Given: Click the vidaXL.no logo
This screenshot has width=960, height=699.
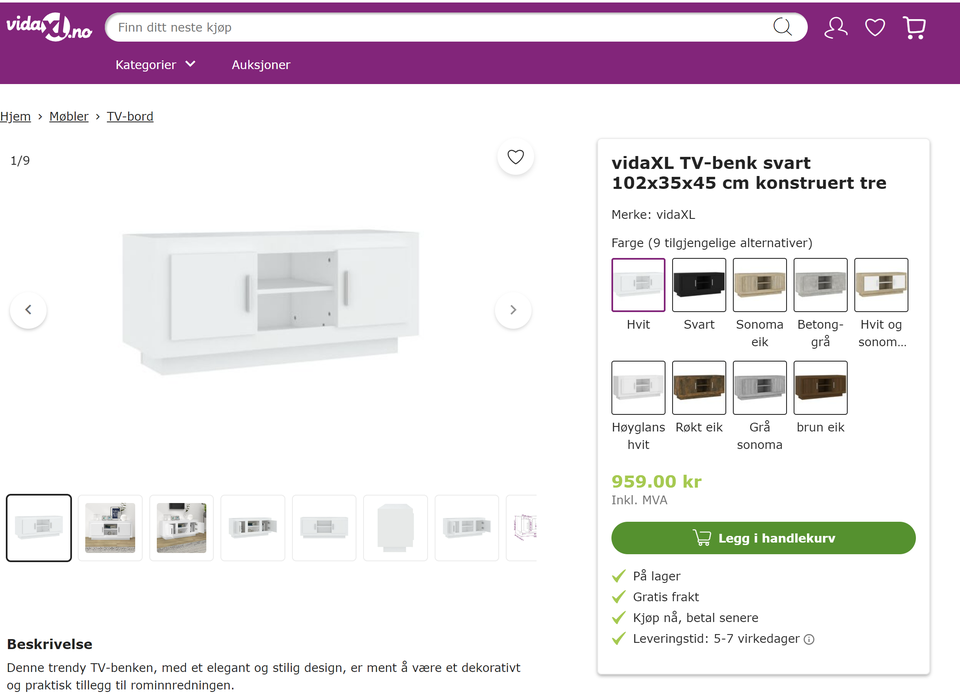Looking at the screenshot, I should (49, 27).
